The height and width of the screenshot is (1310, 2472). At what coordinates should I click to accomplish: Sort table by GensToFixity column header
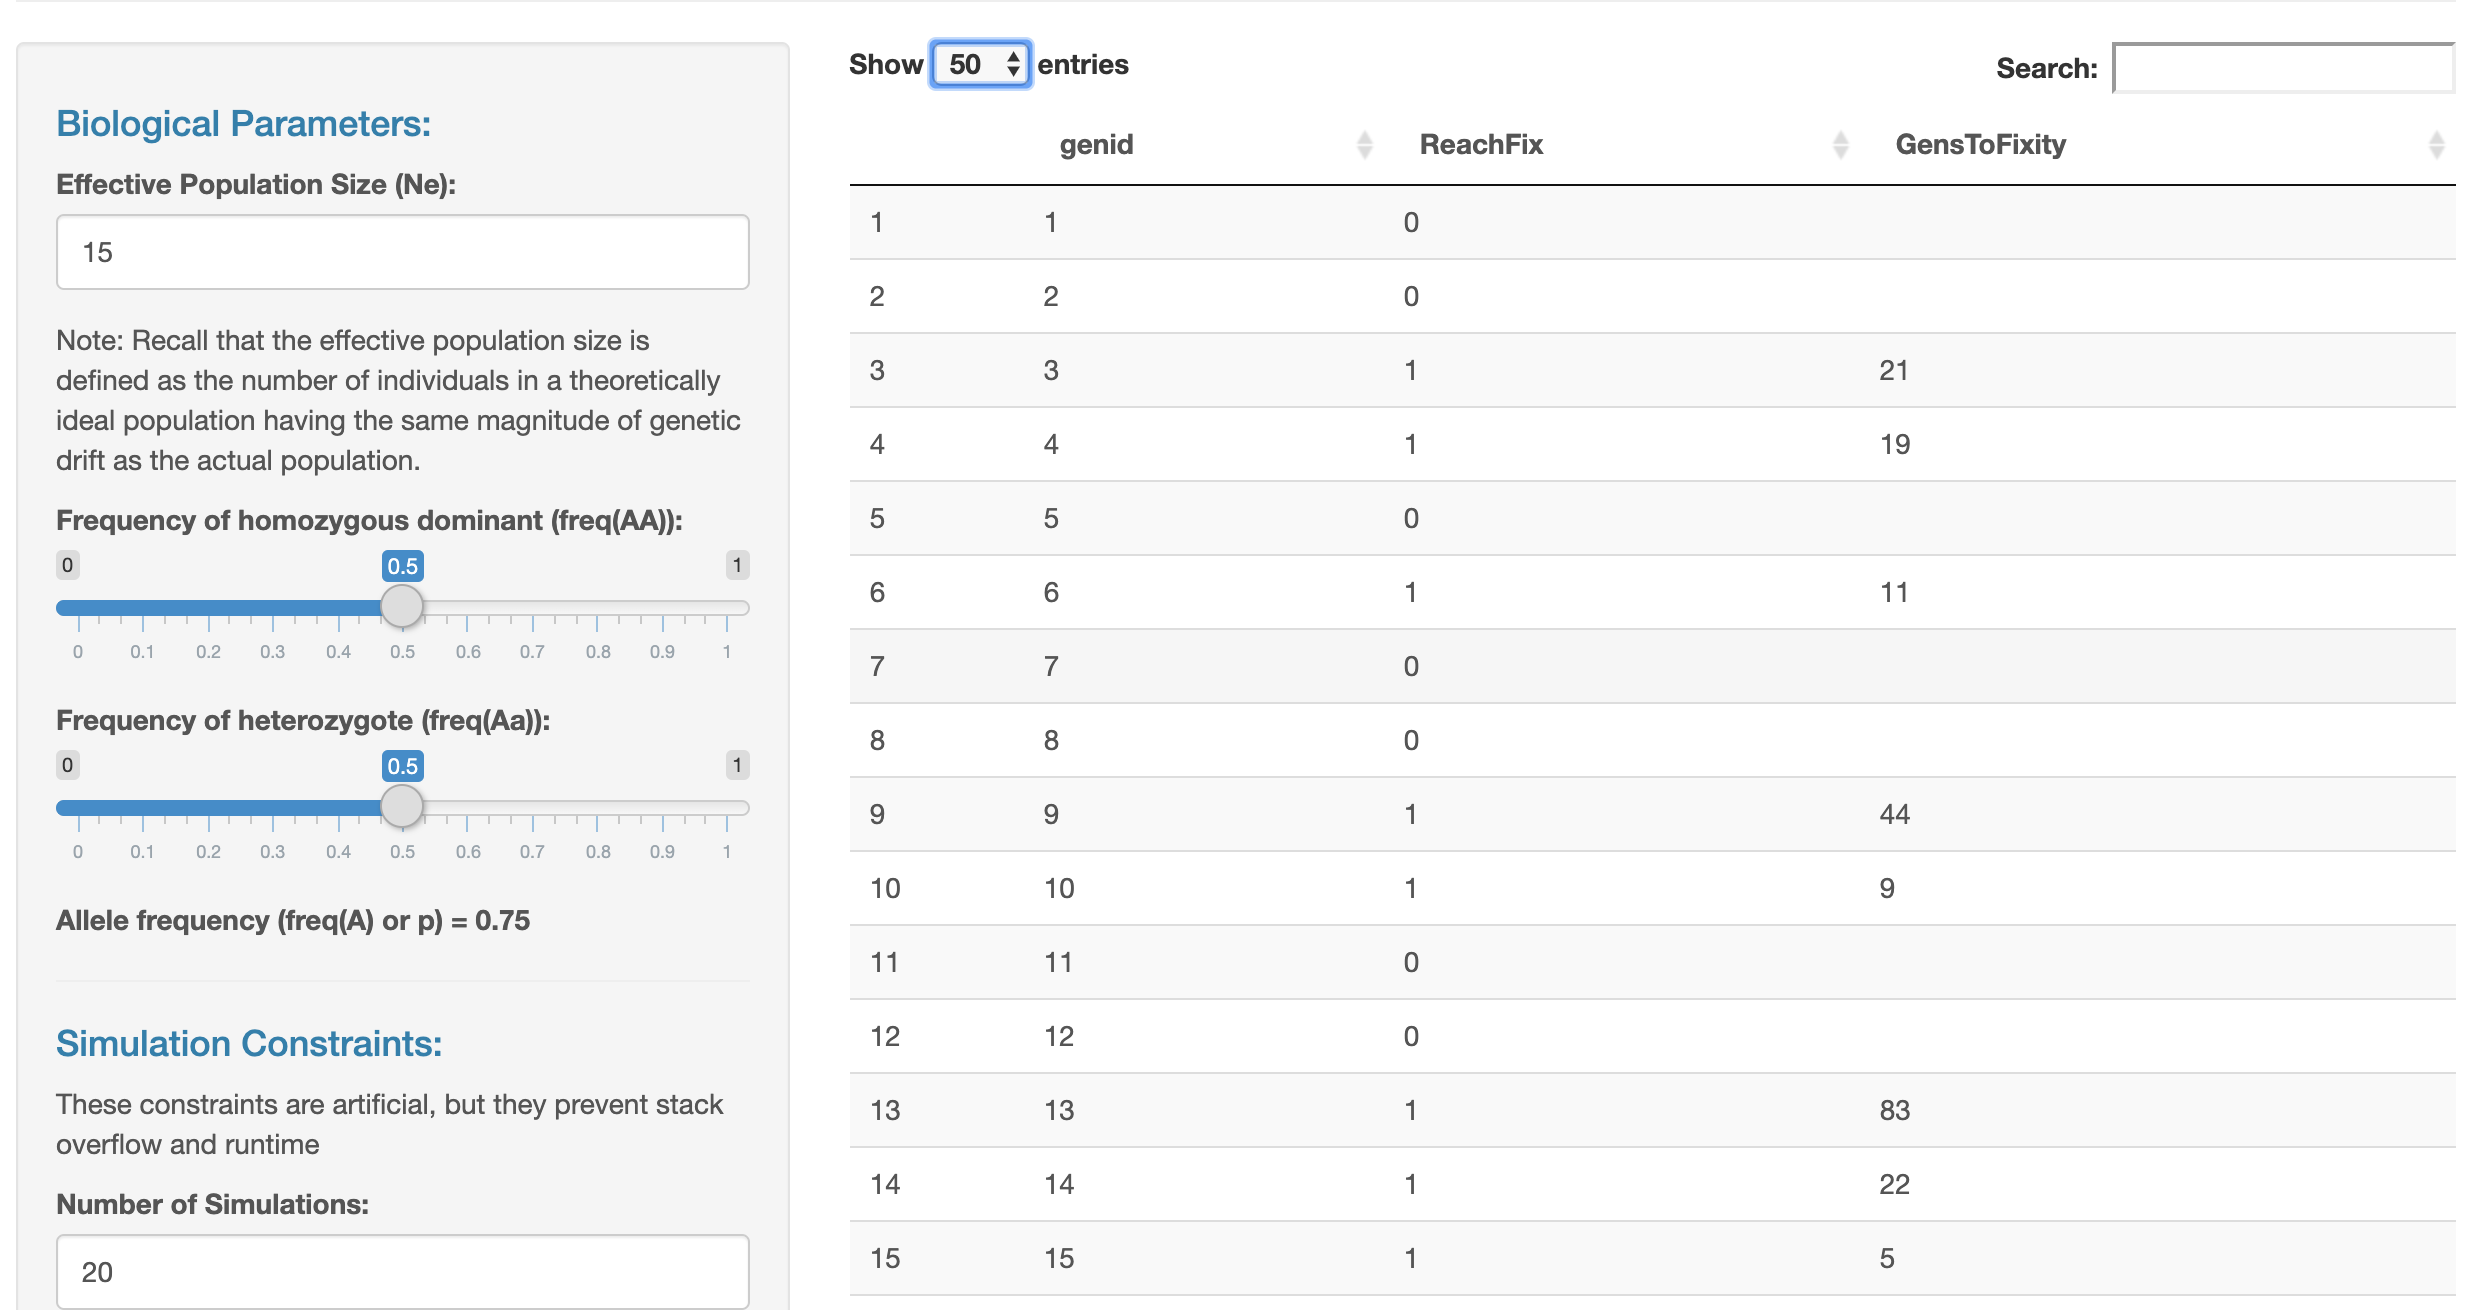(1980, 145)
